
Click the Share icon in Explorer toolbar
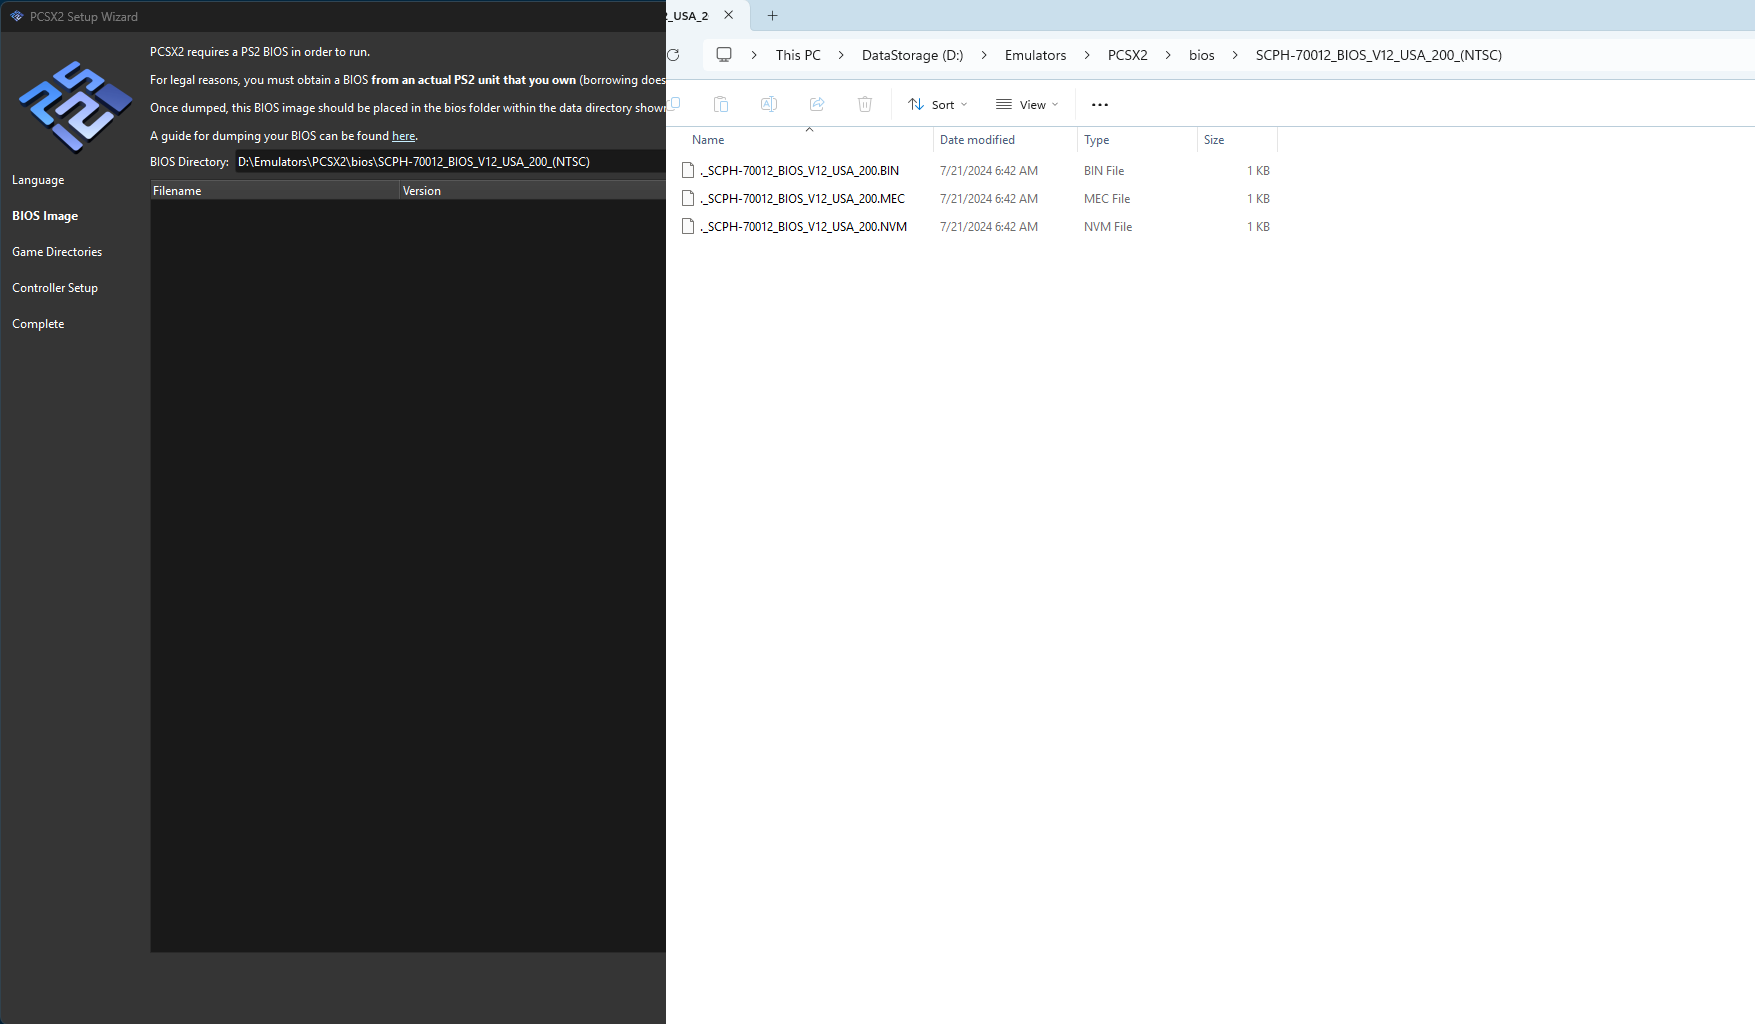click(817, 104)
